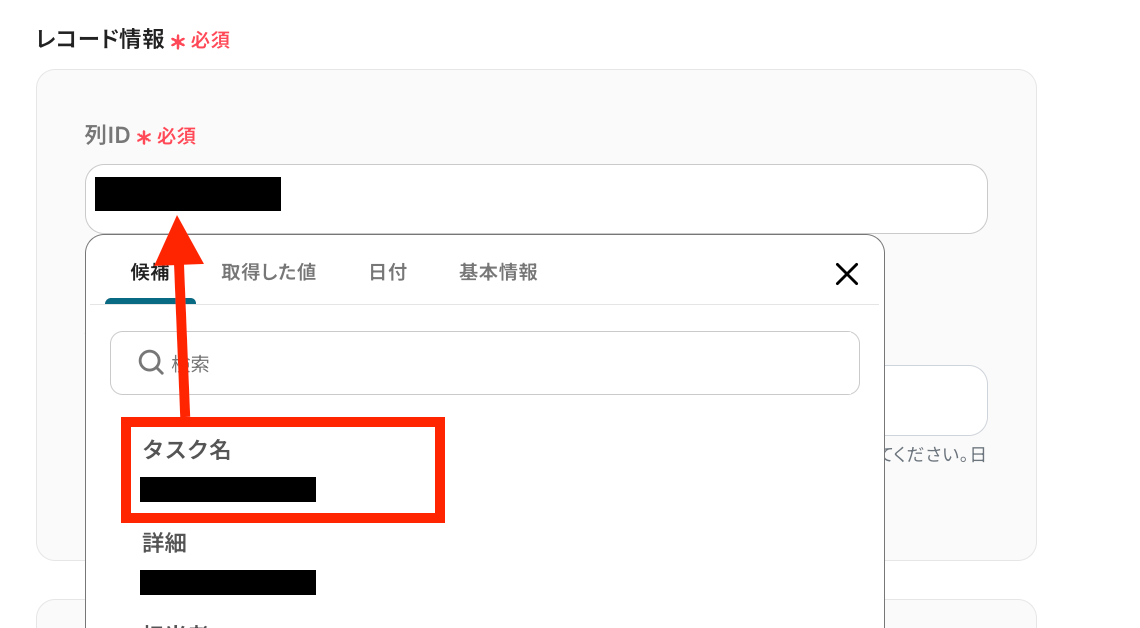Close the candidate popup with X
1140x628 pixels.
point(847,274)
